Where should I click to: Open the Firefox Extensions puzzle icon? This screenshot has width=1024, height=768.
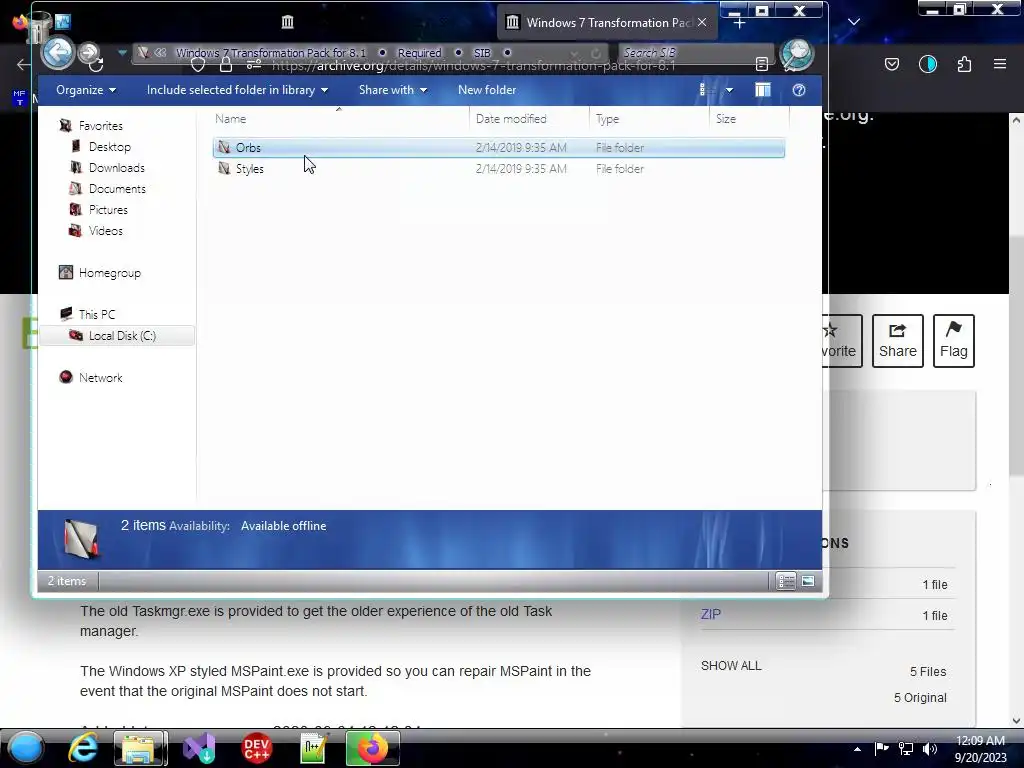point(964,64)
